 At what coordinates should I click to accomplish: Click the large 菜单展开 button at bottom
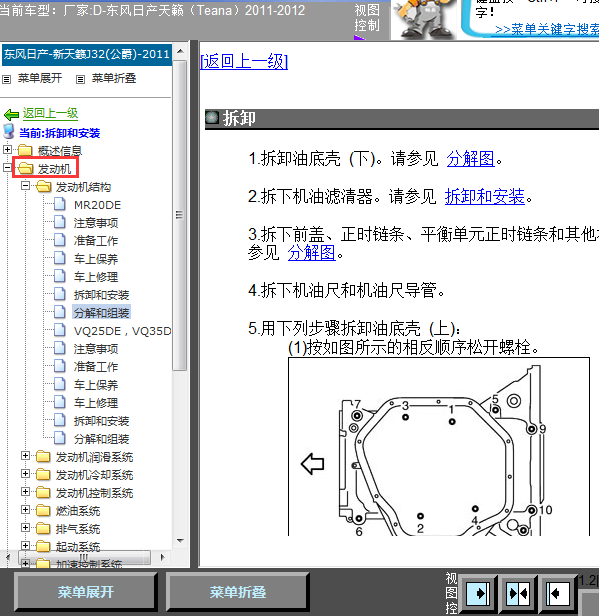pyautogui.click(x=86, y=592)
